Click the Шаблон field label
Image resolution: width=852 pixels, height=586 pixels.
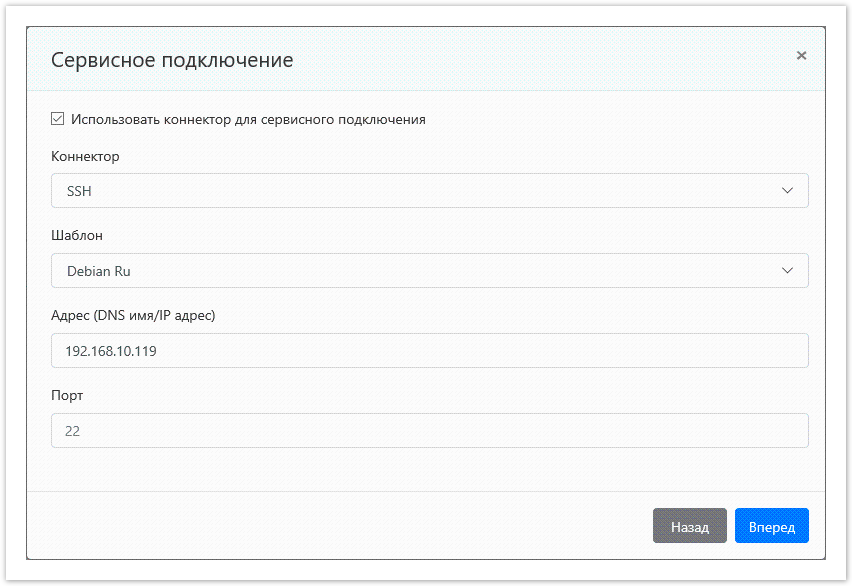77,236
